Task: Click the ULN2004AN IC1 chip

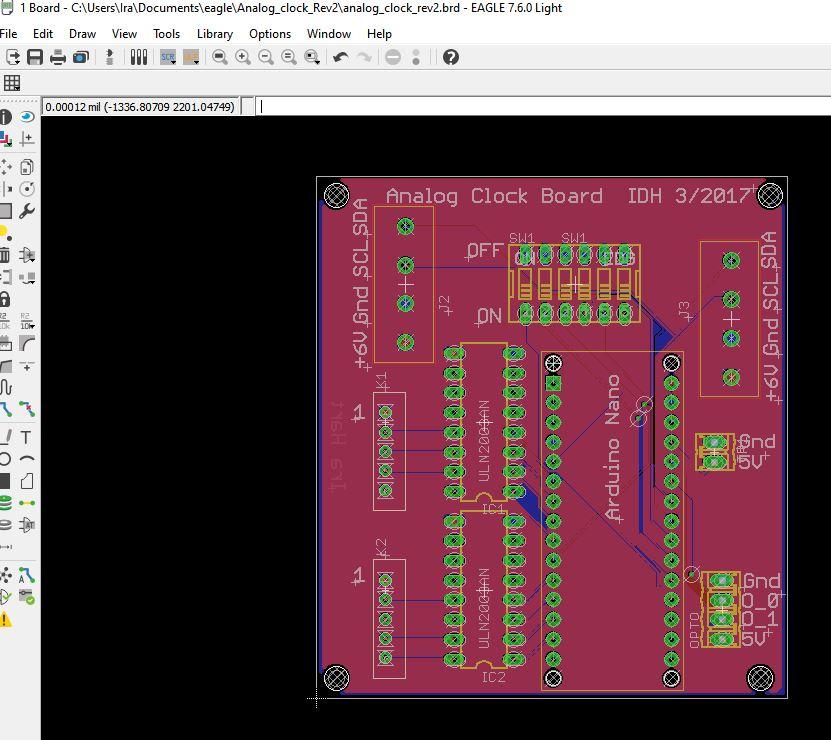Action: point(484,422)
